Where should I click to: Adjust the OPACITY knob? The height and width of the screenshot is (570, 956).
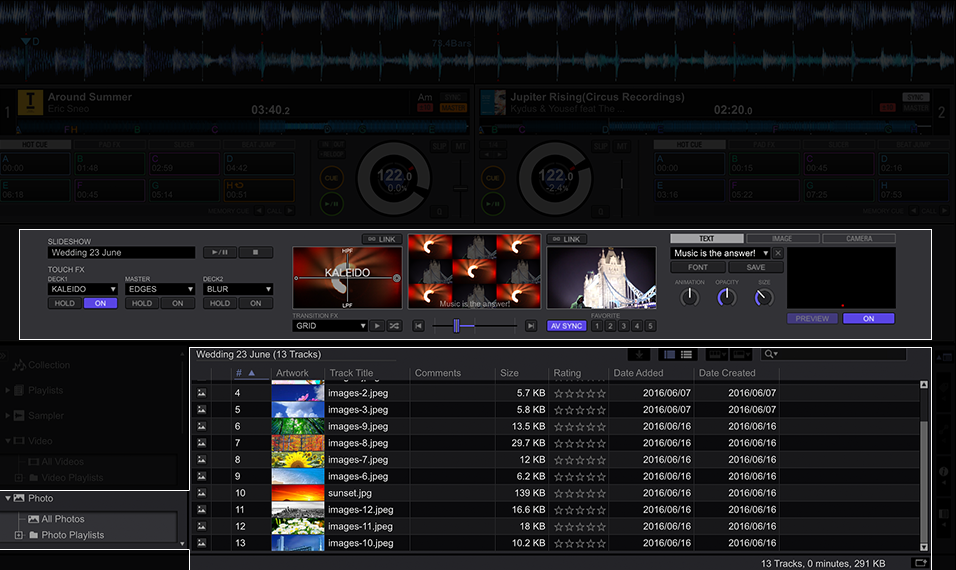pos(727,297)
